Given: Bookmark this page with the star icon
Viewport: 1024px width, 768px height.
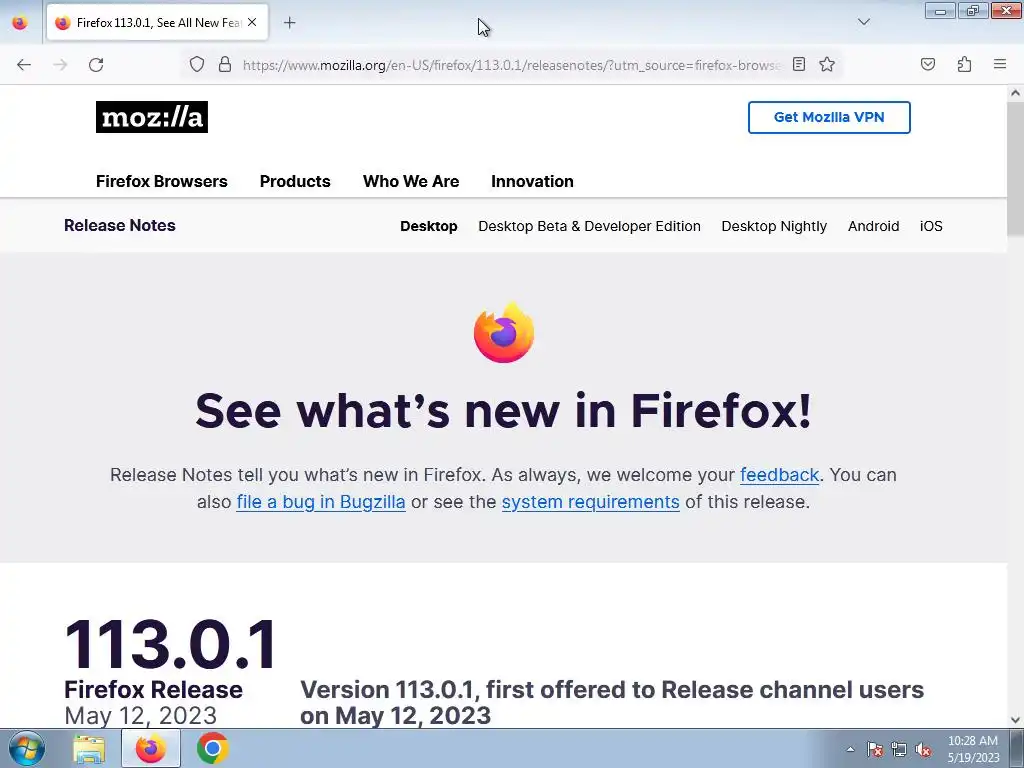Looking at the screenshot, I should (827, 64).
